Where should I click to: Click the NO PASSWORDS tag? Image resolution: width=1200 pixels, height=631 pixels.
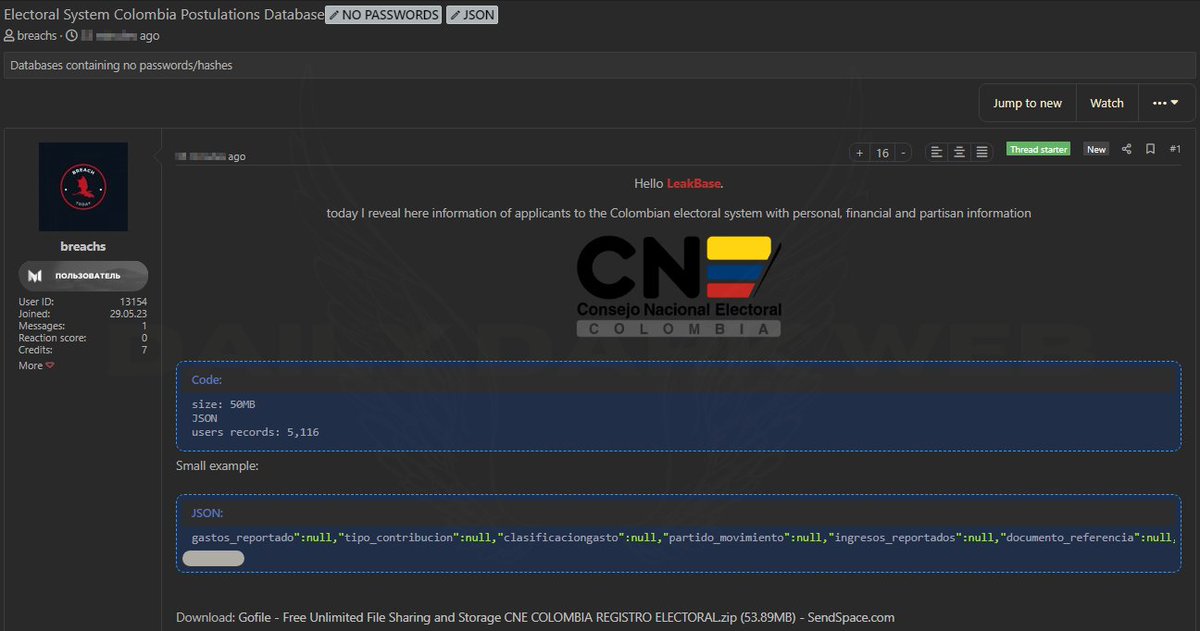click(383, 15)
